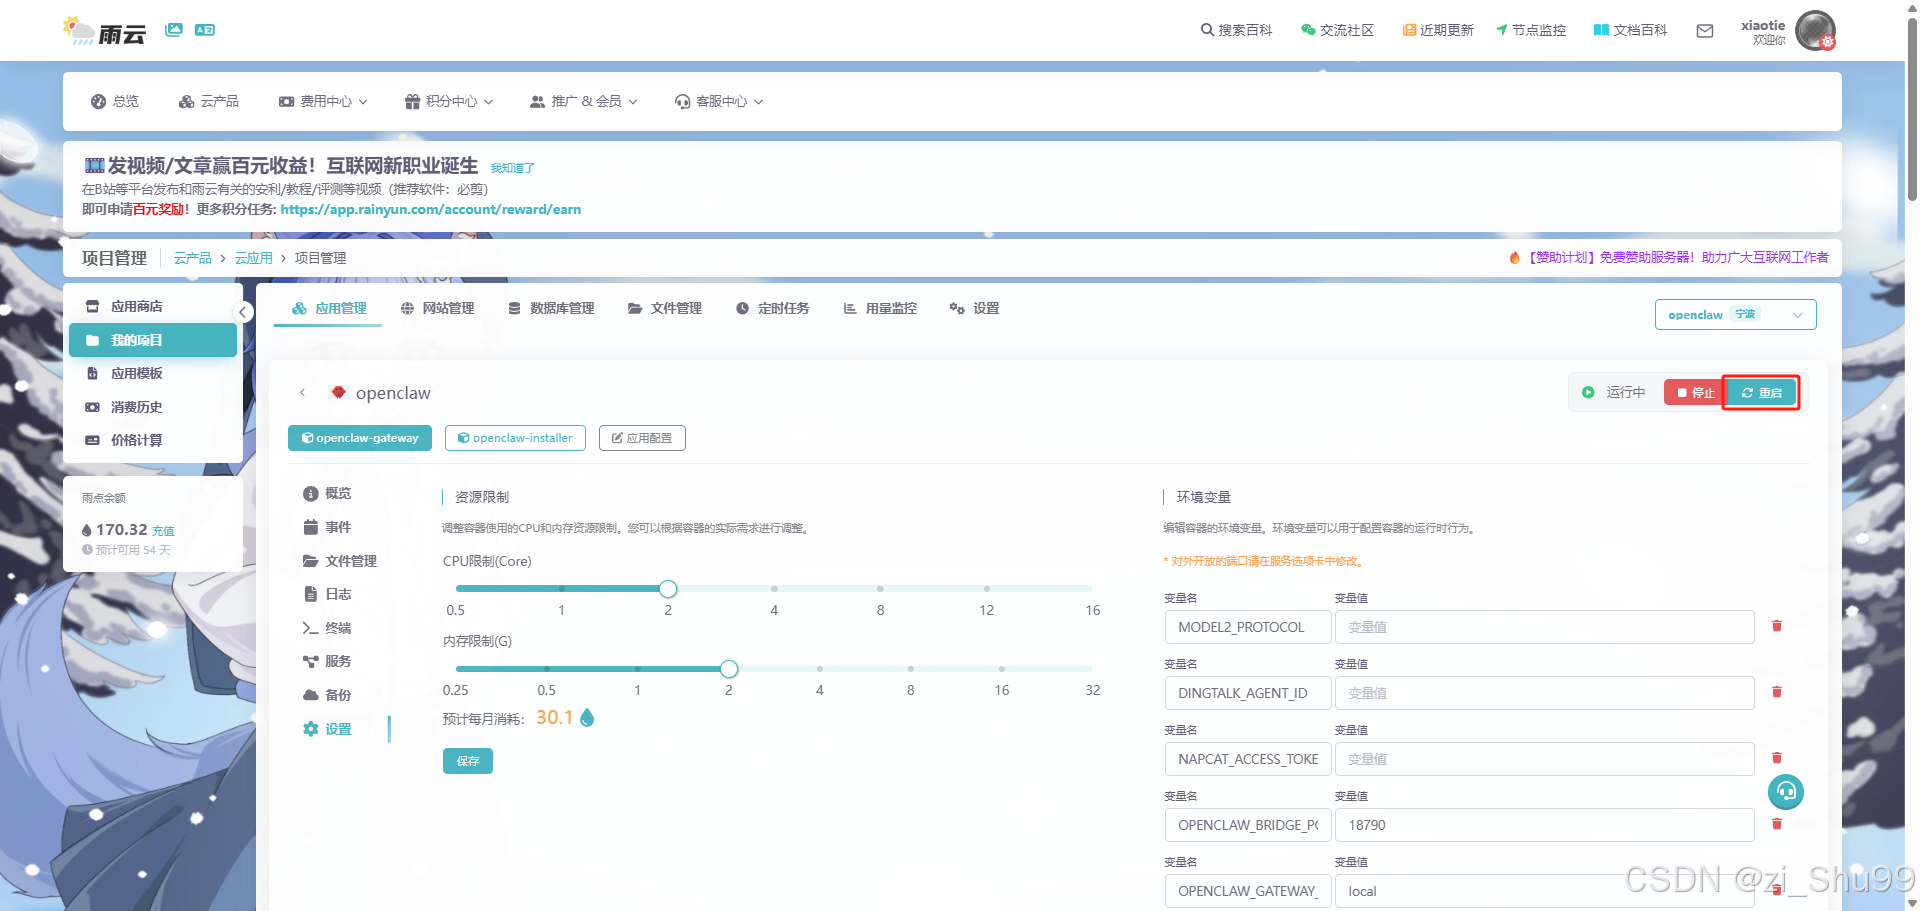This screenshot has width=1920, height=911.
Task: Click the trash icon for NAPCAT_ACCESS_TOKE
Action: point(1777,758)
